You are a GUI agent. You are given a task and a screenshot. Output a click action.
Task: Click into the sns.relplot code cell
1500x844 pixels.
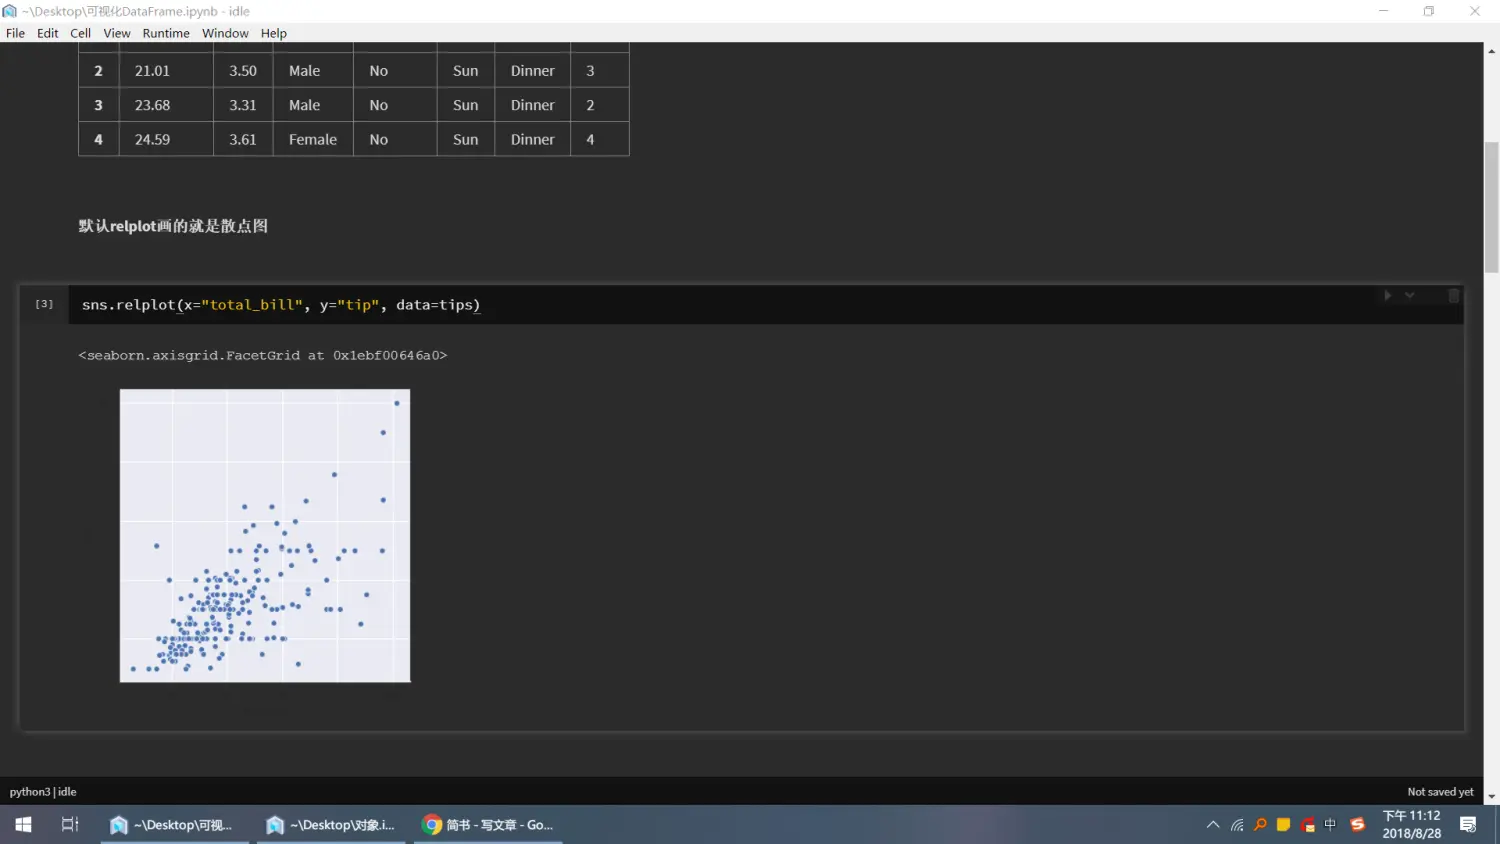tap(766, 305)
